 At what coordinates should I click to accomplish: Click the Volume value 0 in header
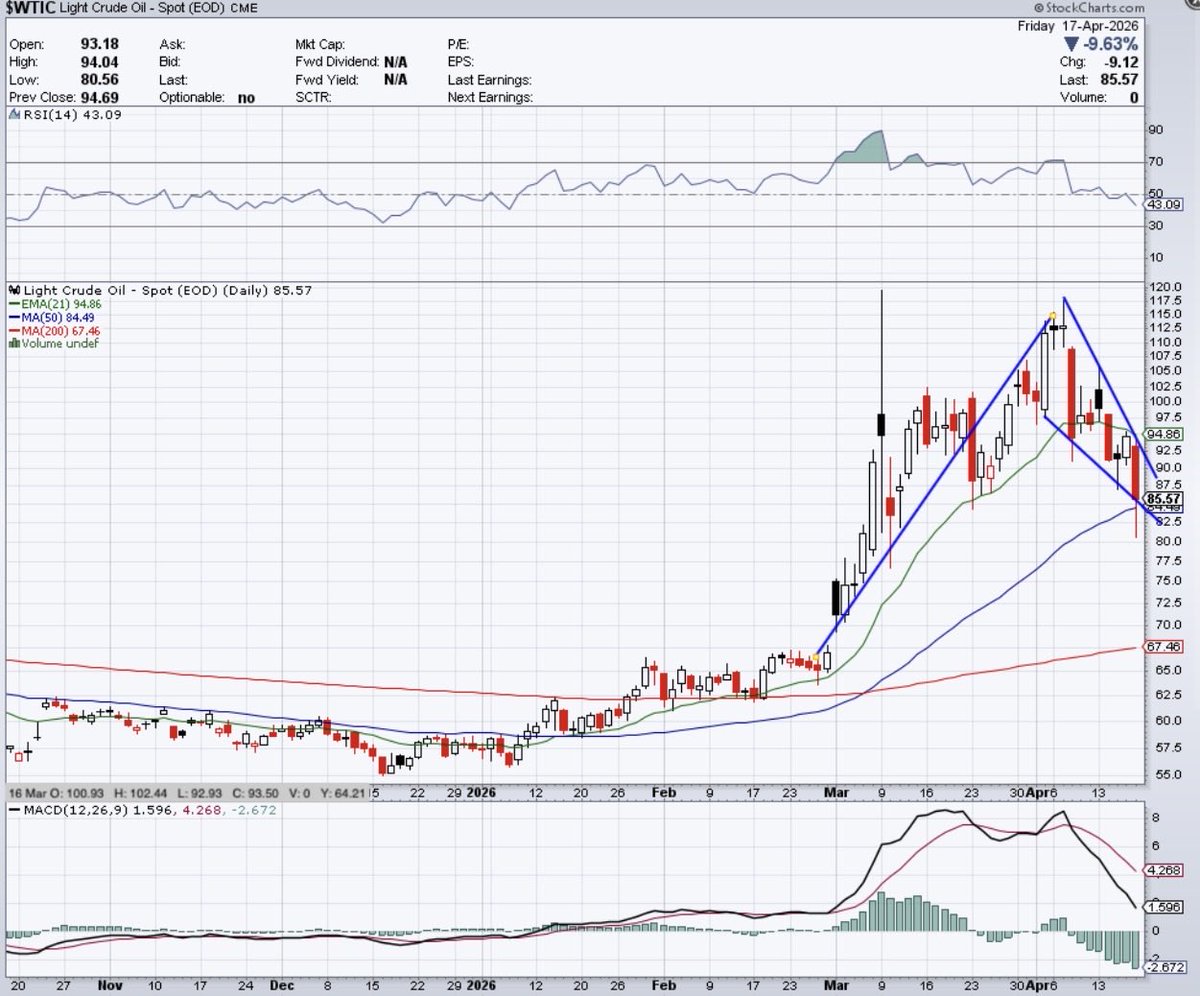click(x=1134, y=97)
